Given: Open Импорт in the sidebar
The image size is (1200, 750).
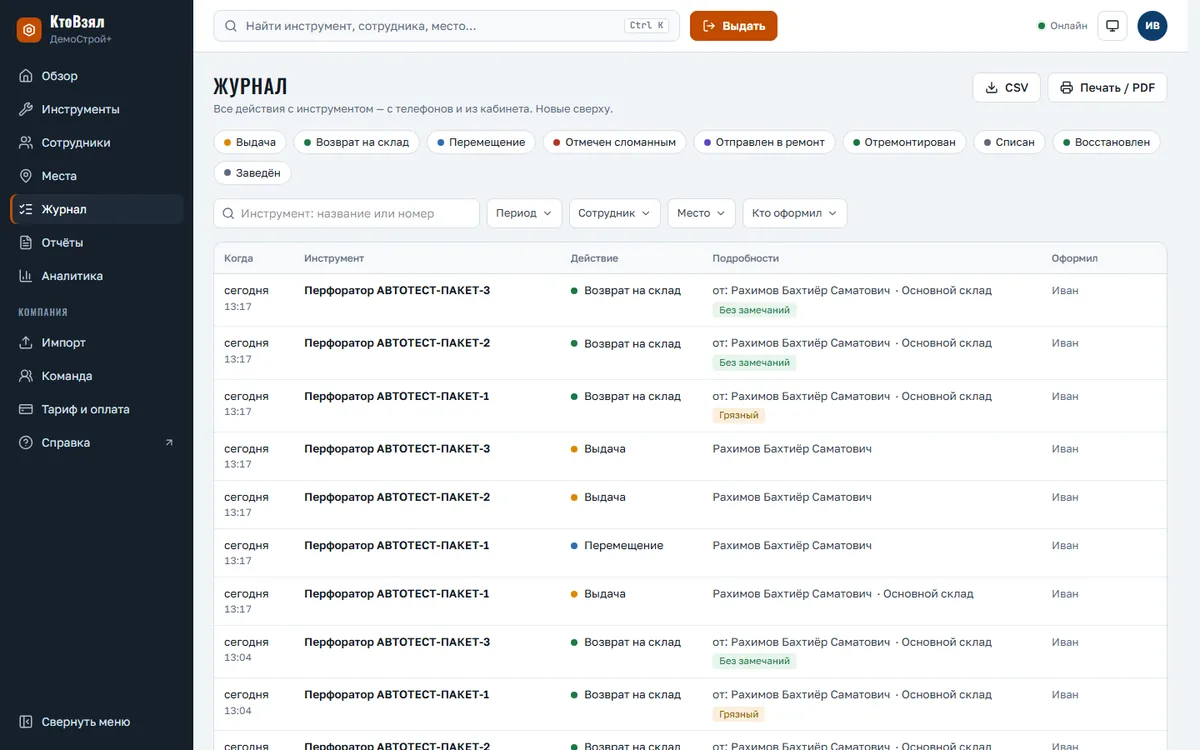Looking at the screenshot, I should point(97,343).
